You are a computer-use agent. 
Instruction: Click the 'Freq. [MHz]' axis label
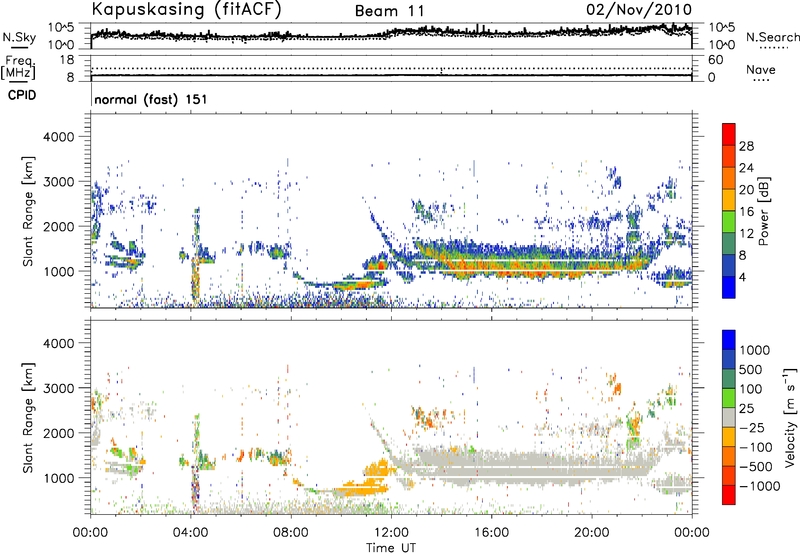tap(19, 68)
